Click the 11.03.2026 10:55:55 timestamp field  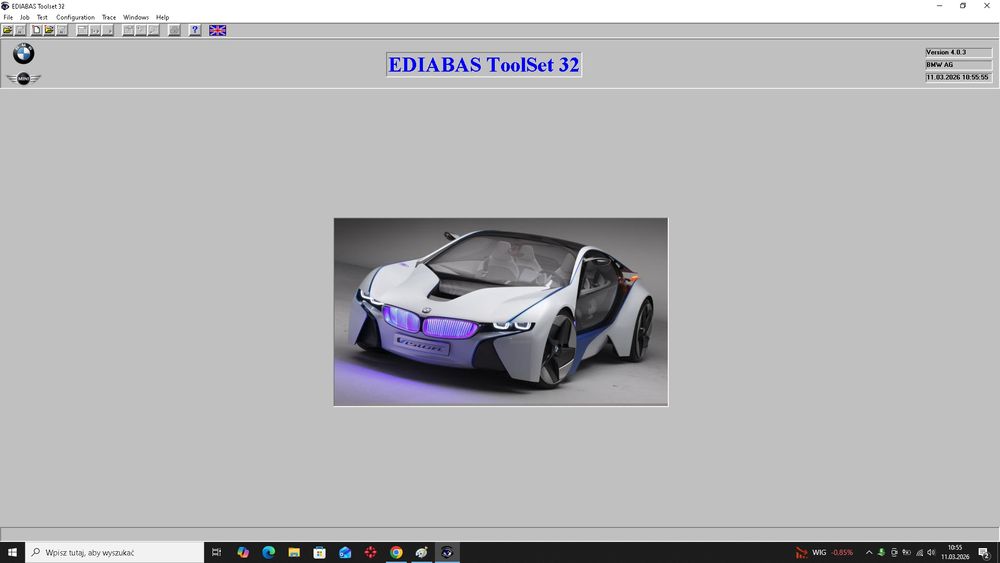(959, 77)
